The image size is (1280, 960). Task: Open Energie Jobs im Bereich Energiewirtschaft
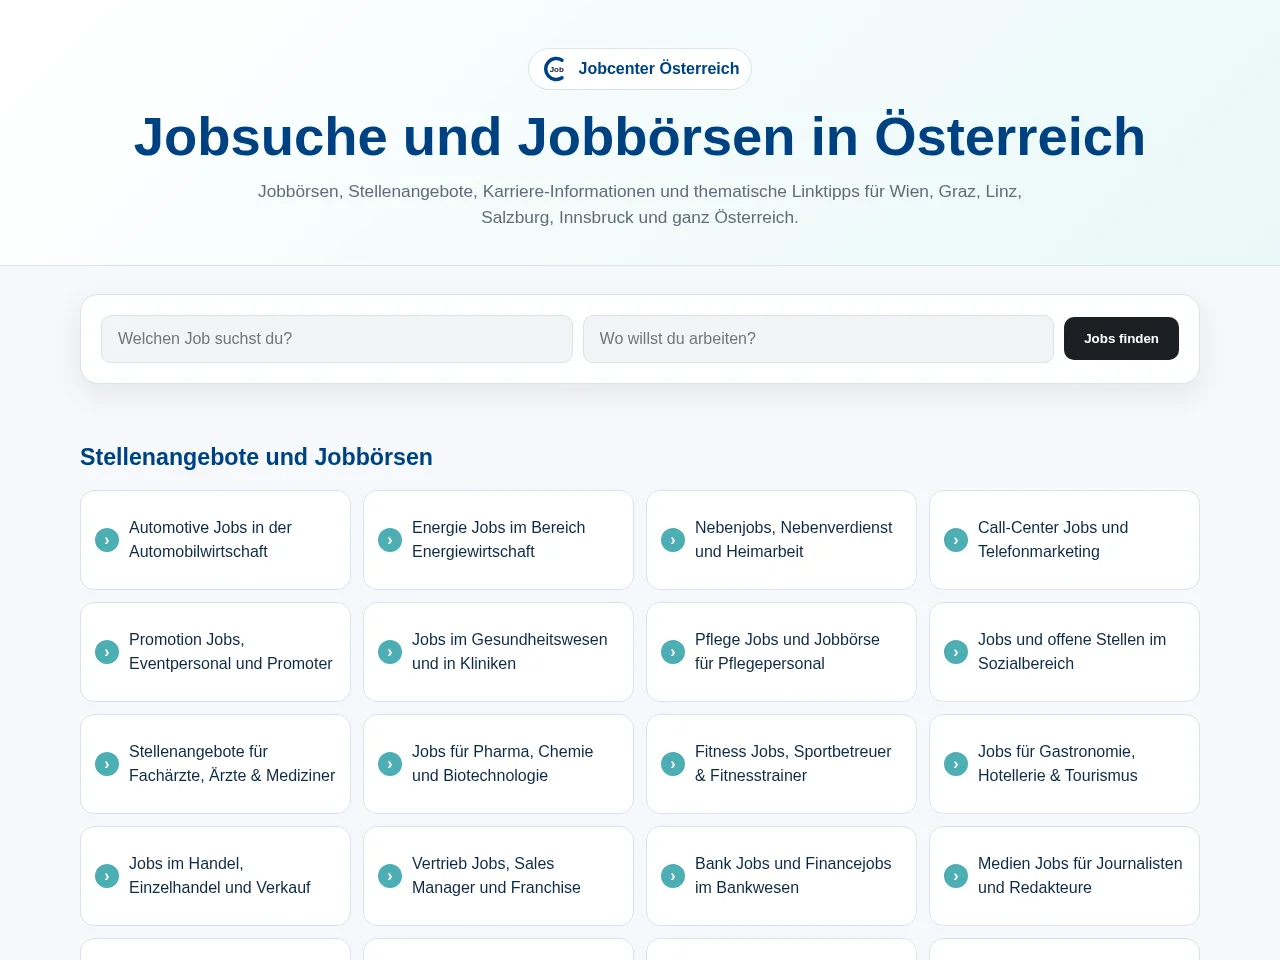tap(498, 540)
